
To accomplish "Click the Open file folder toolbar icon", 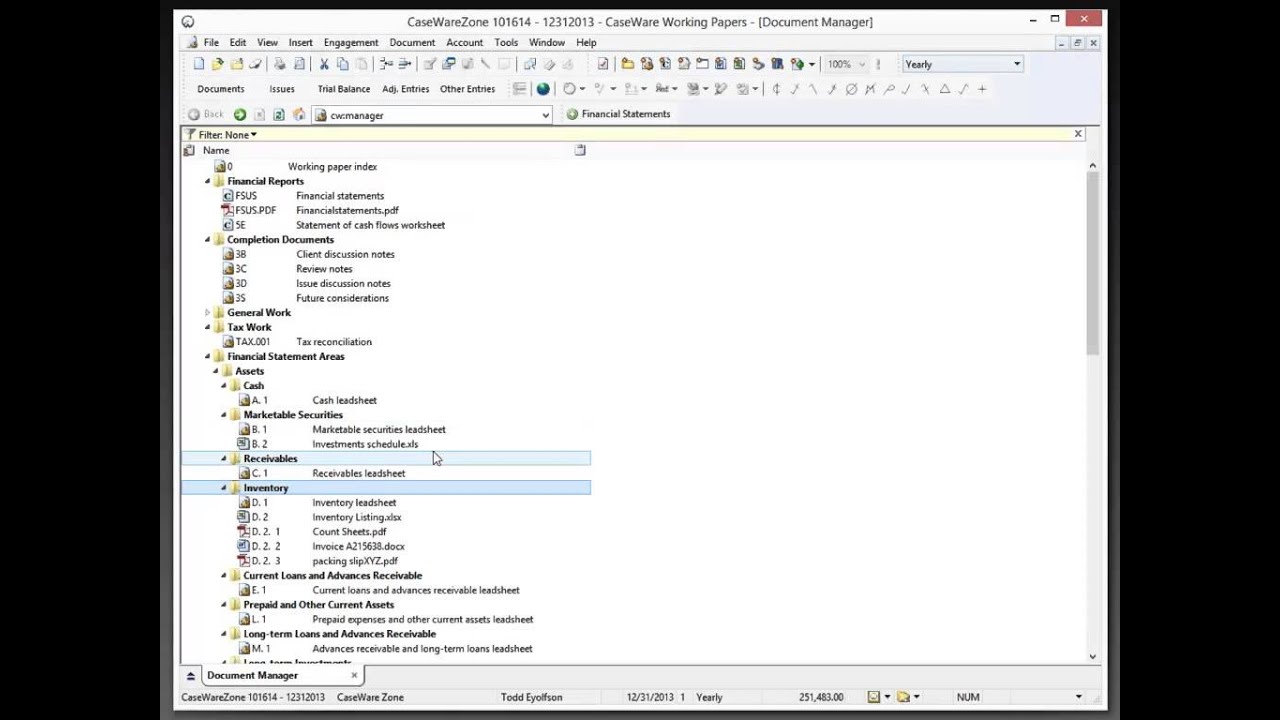I will point(217,64).
